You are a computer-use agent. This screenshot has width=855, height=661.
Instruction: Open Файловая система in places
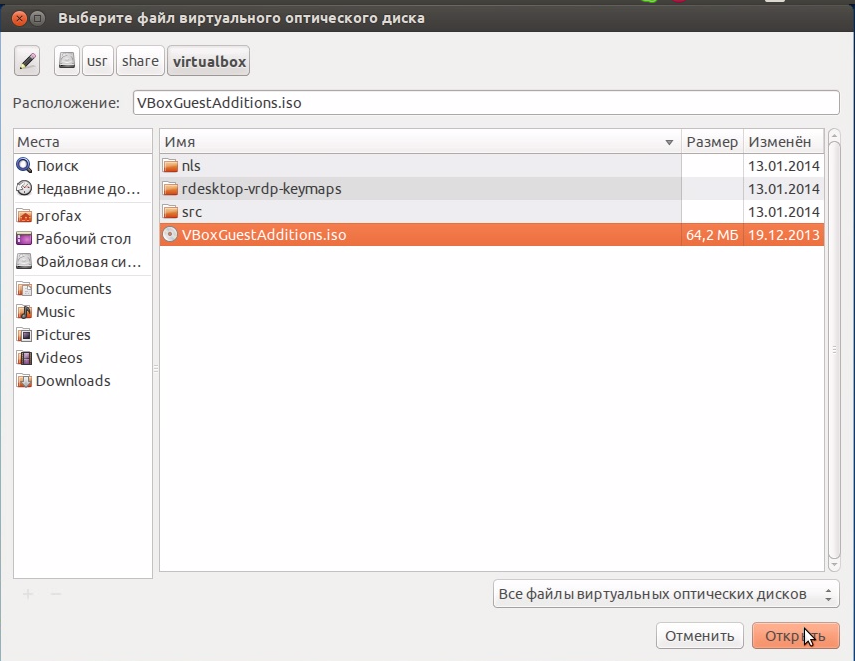click(83, 262)
